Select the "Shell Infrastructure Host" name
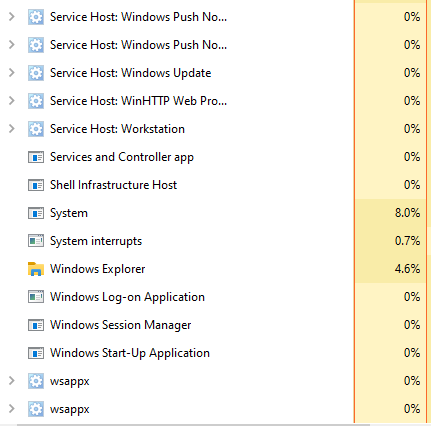This screenshot has width=431, height=426. click(x=113, y=185)
